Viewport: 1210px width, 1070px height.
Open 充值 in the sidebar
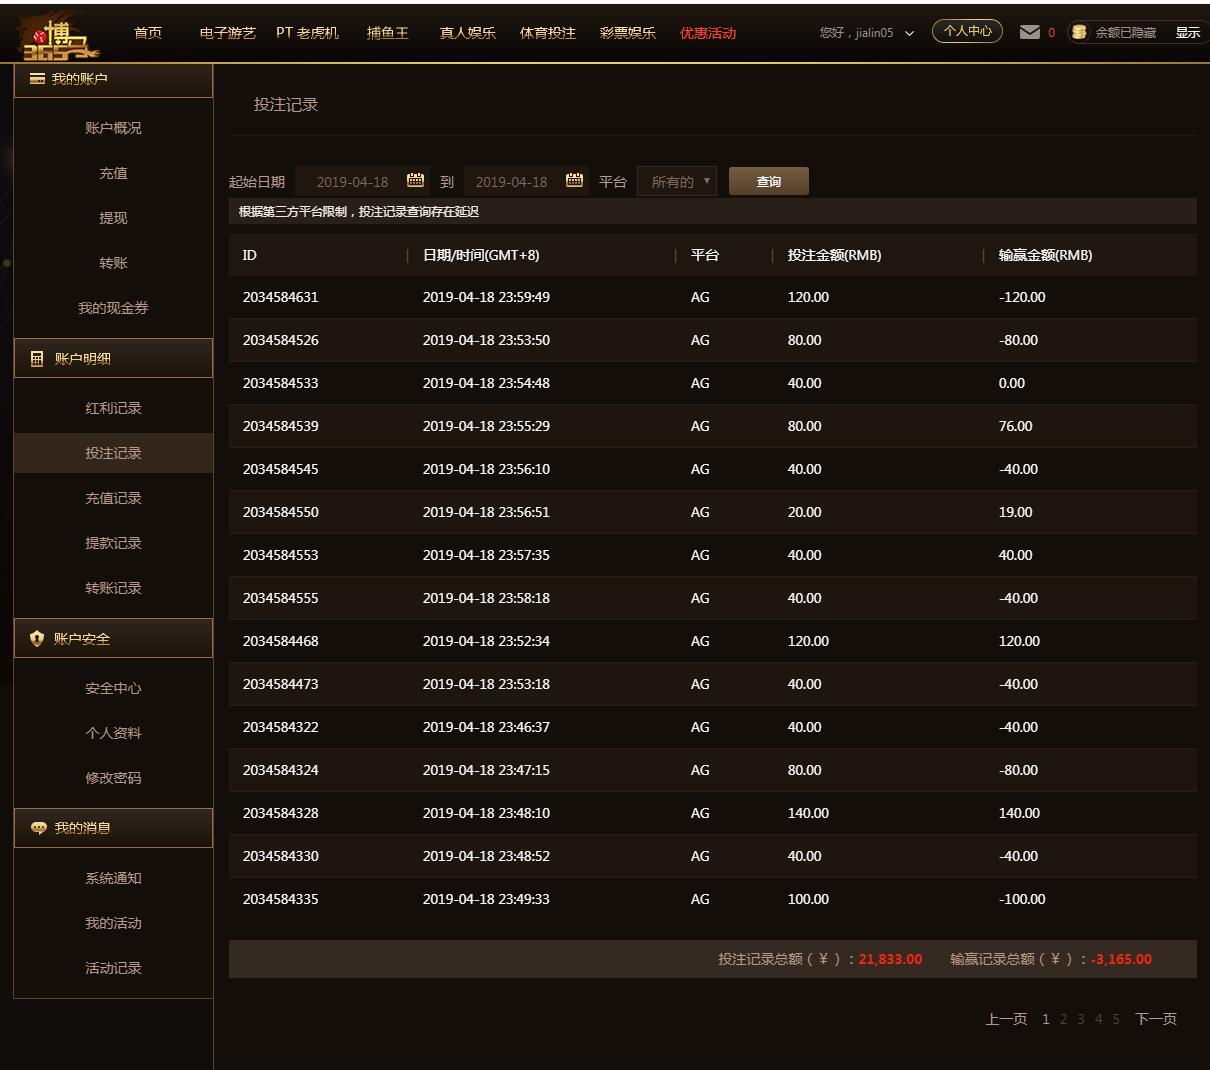113,173
